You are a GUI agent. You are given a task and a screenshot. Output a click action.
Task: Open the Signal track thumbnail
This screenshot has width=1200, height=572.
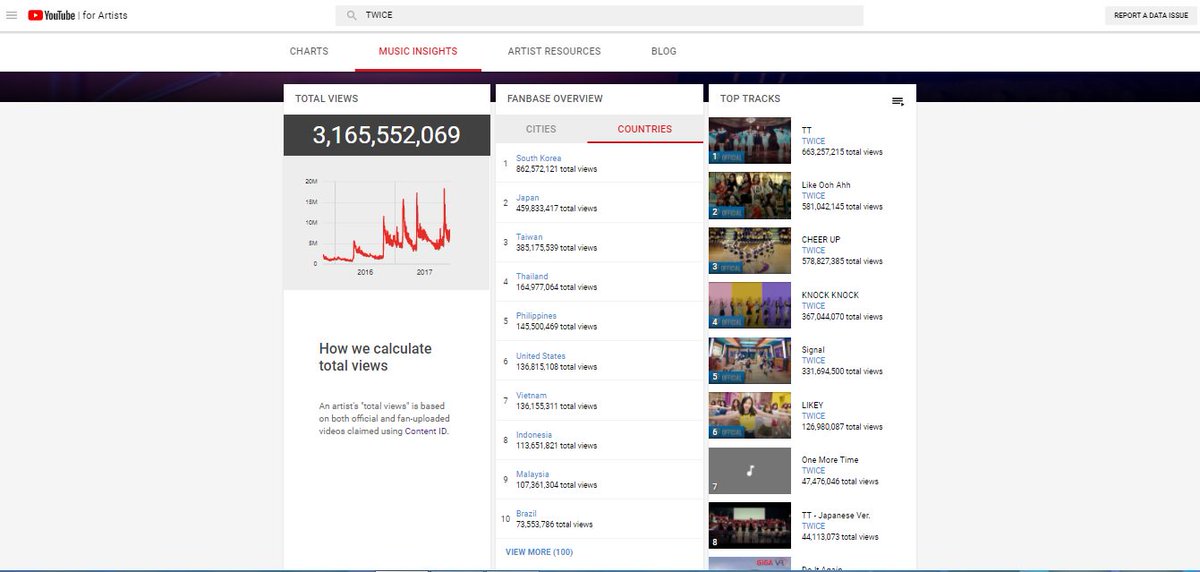click(x=750, y=360)
